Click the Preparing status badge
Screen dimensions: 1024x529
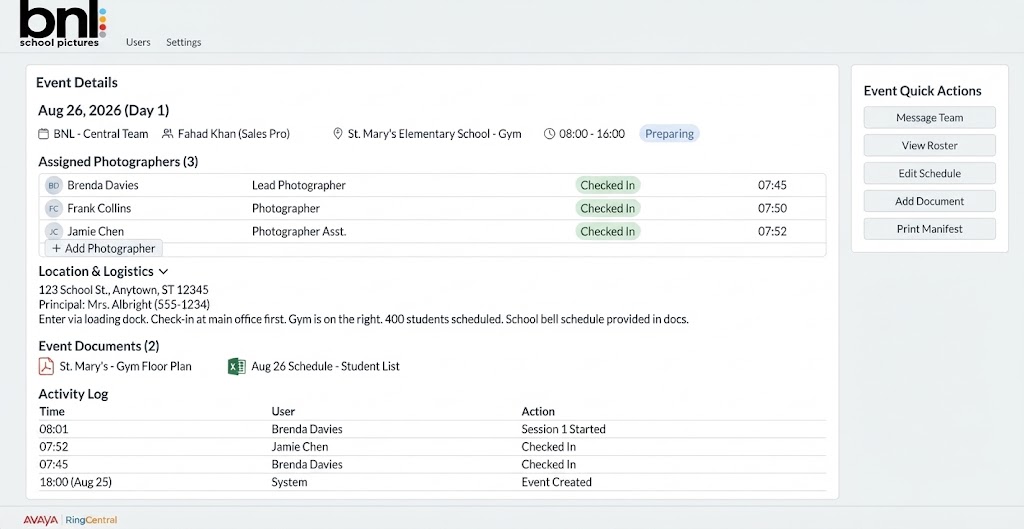669,134
